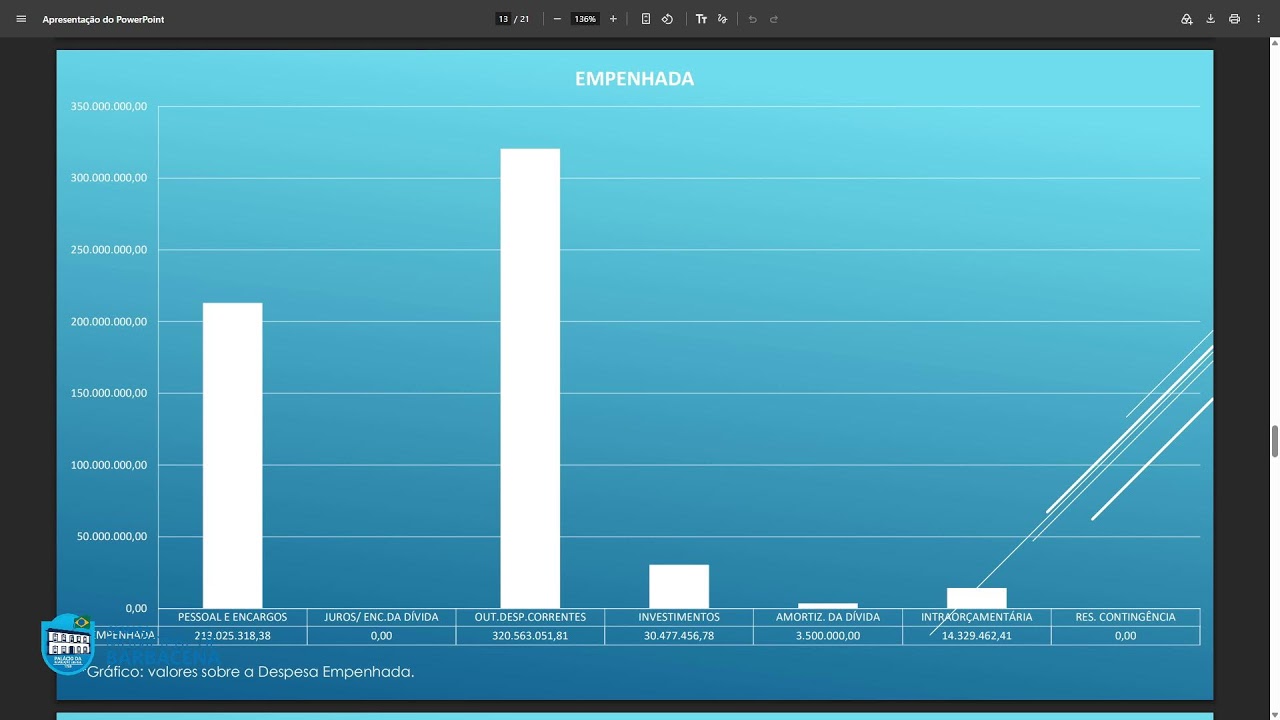Select the draw annotation tool
This screenshot has height=720, width=1280.
pos(722,19)
